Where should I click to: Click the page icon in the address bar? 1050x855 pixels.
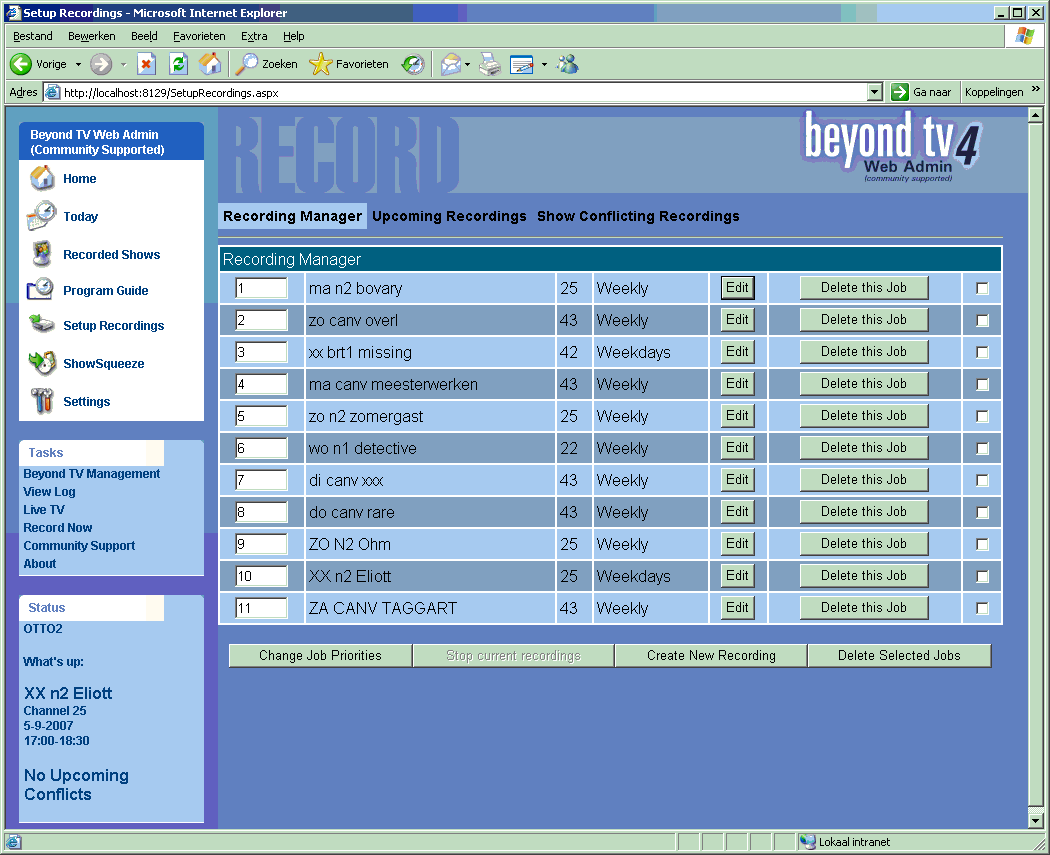[52, 92]
